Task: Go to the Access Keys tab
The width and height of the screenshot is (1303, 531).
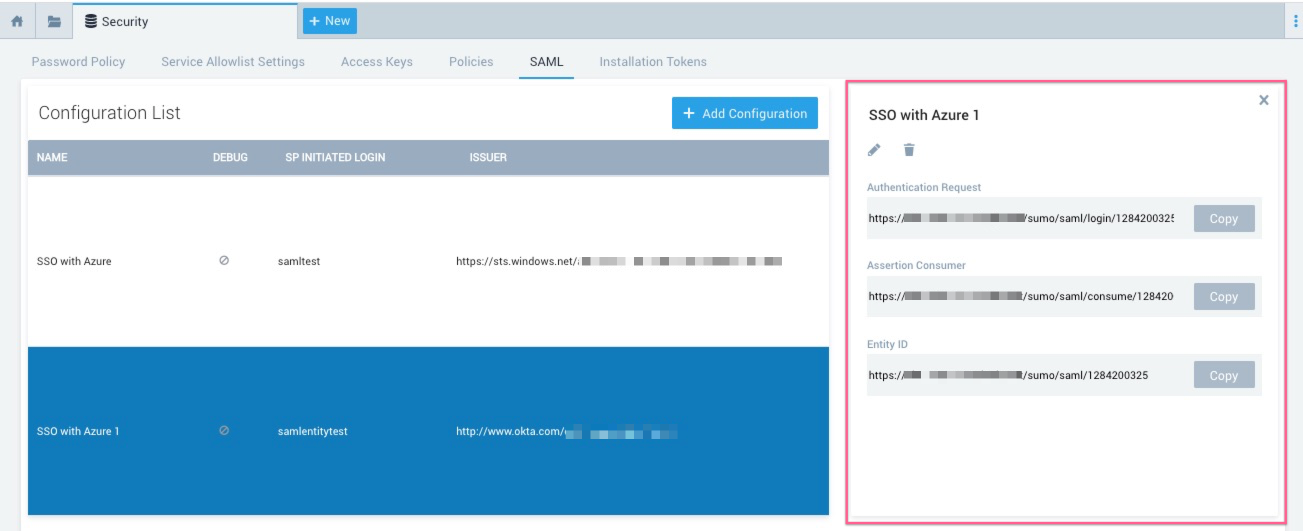Action: click(377, 62)
